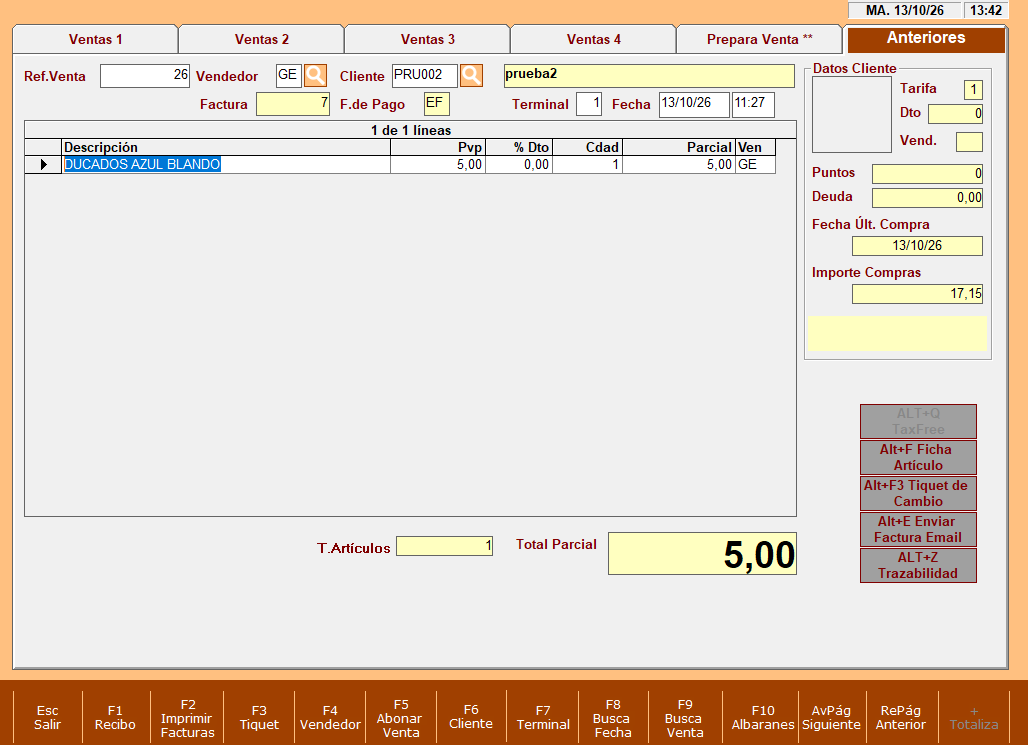Select the Anteriores tab
Image resolution: width=1028 pixels, height=745 pixels.
click(926, 39)
